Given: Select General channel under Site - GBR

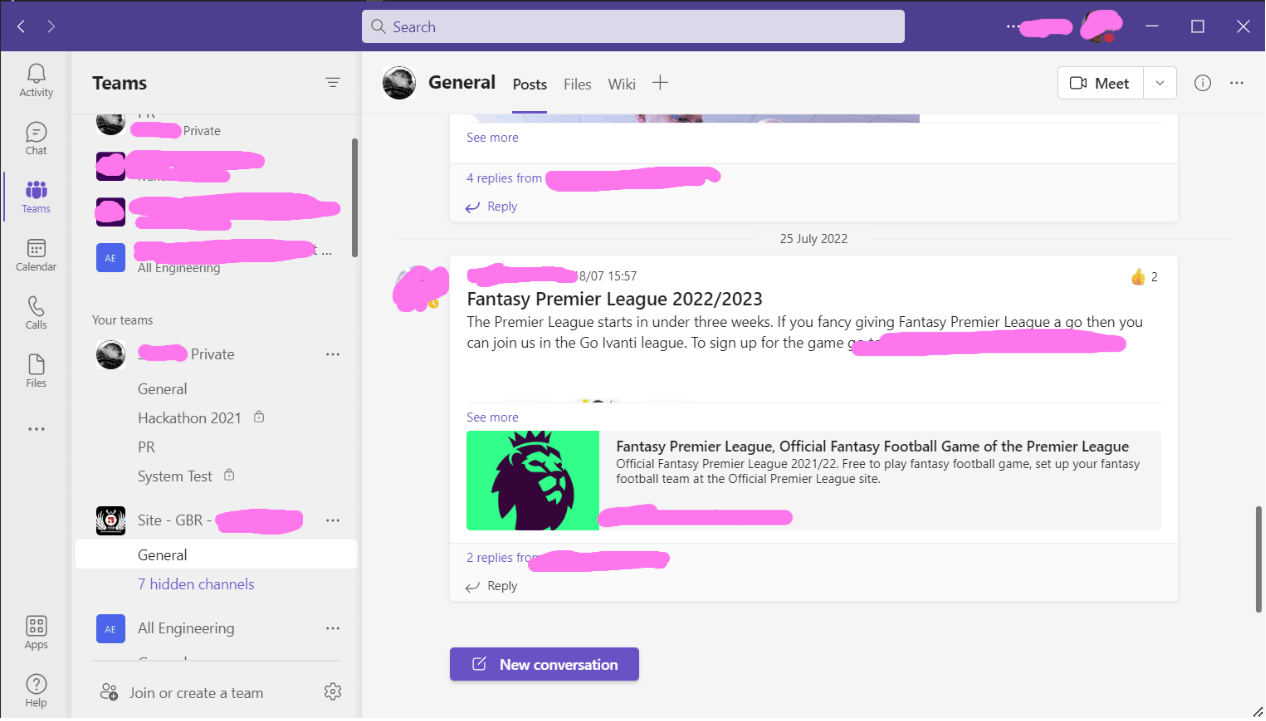Looking at the screenshot, I should point(216,555).
